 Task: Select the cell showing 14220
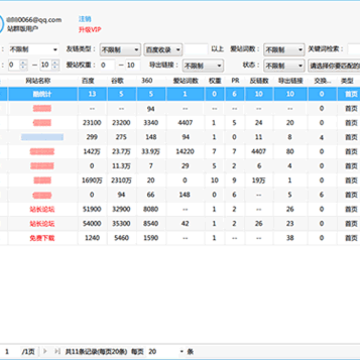(185, 151)
